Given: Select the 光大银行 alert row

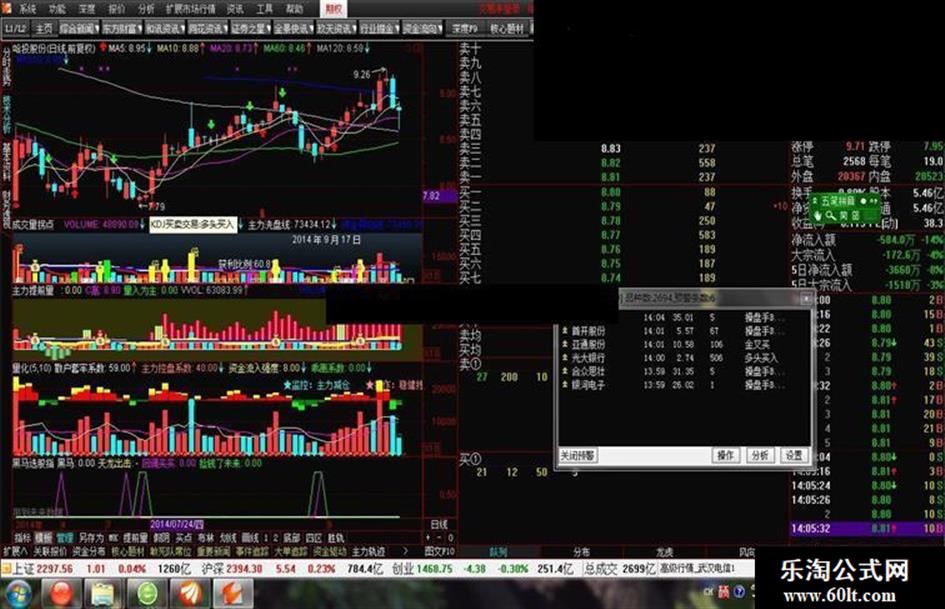Looking at the screenshot, I should tap(684, 358).
